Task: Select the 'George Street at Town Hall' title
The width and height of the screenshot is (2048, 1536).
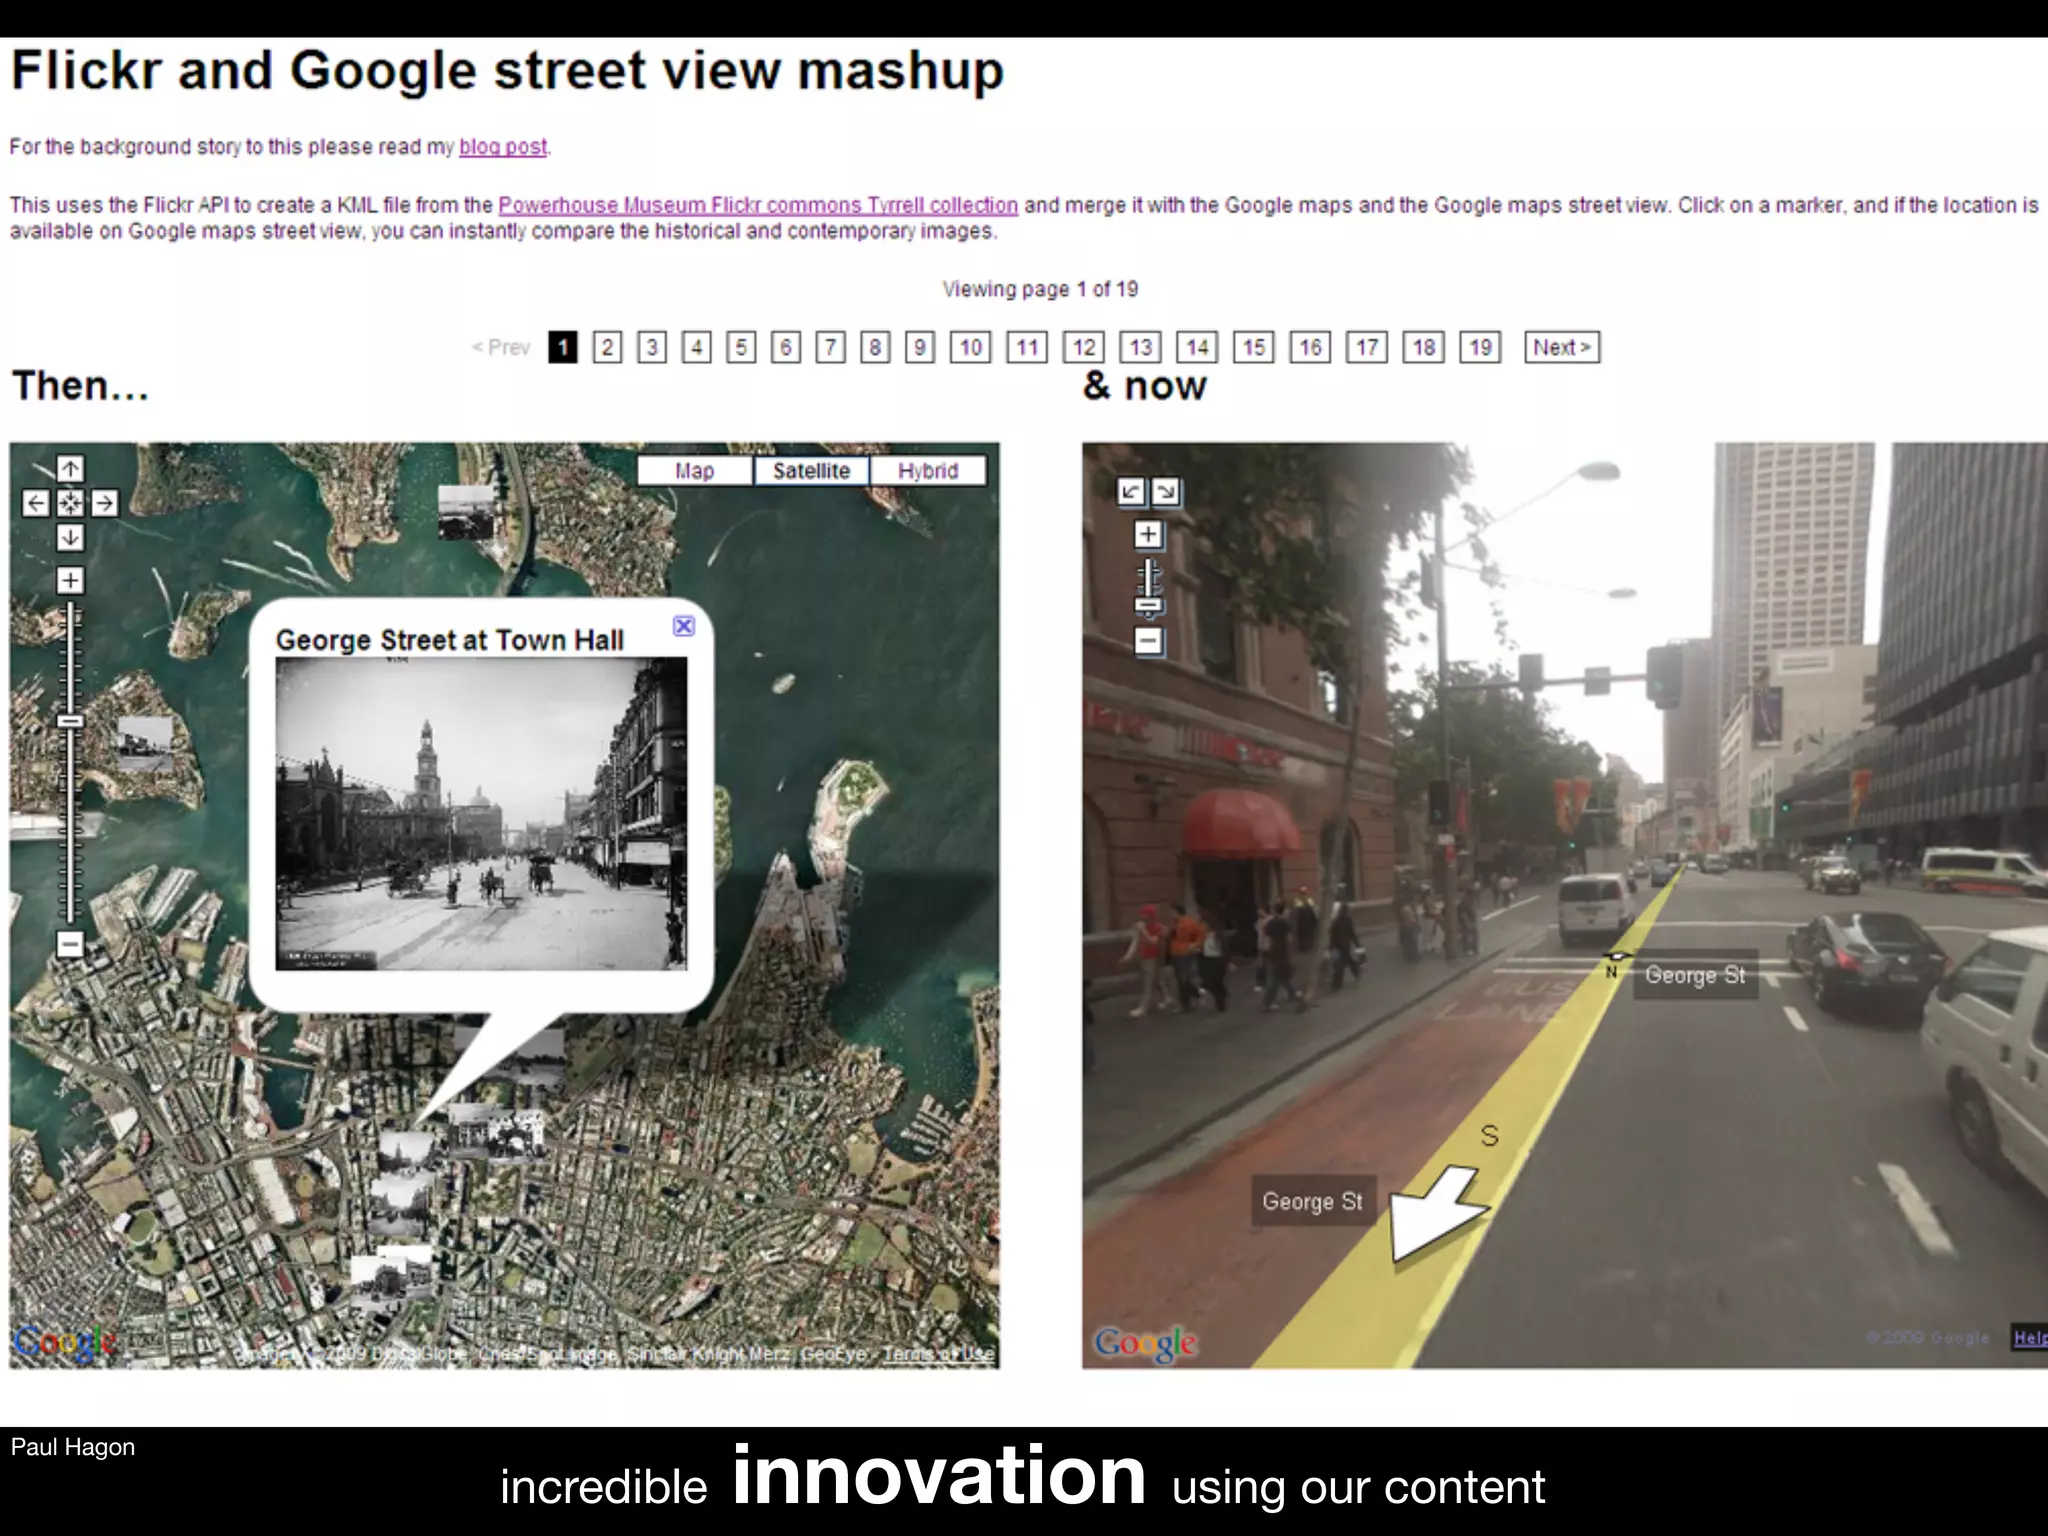Action: coord(450,640)
